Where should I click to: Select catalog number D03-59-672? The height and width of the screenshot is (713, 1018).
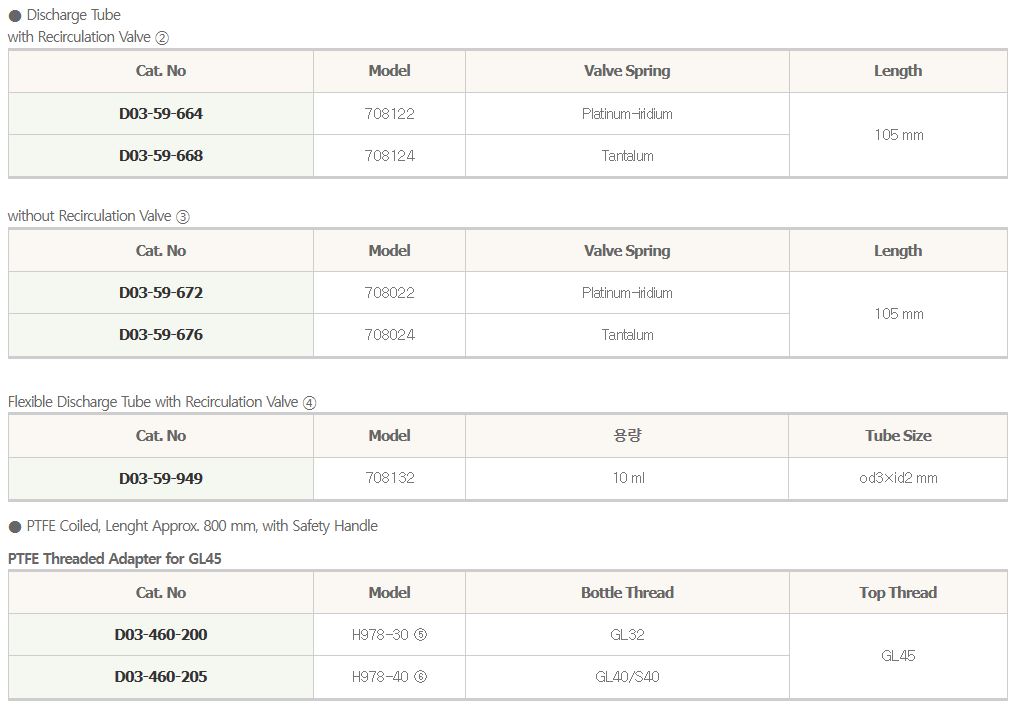(x=161, y=293)
